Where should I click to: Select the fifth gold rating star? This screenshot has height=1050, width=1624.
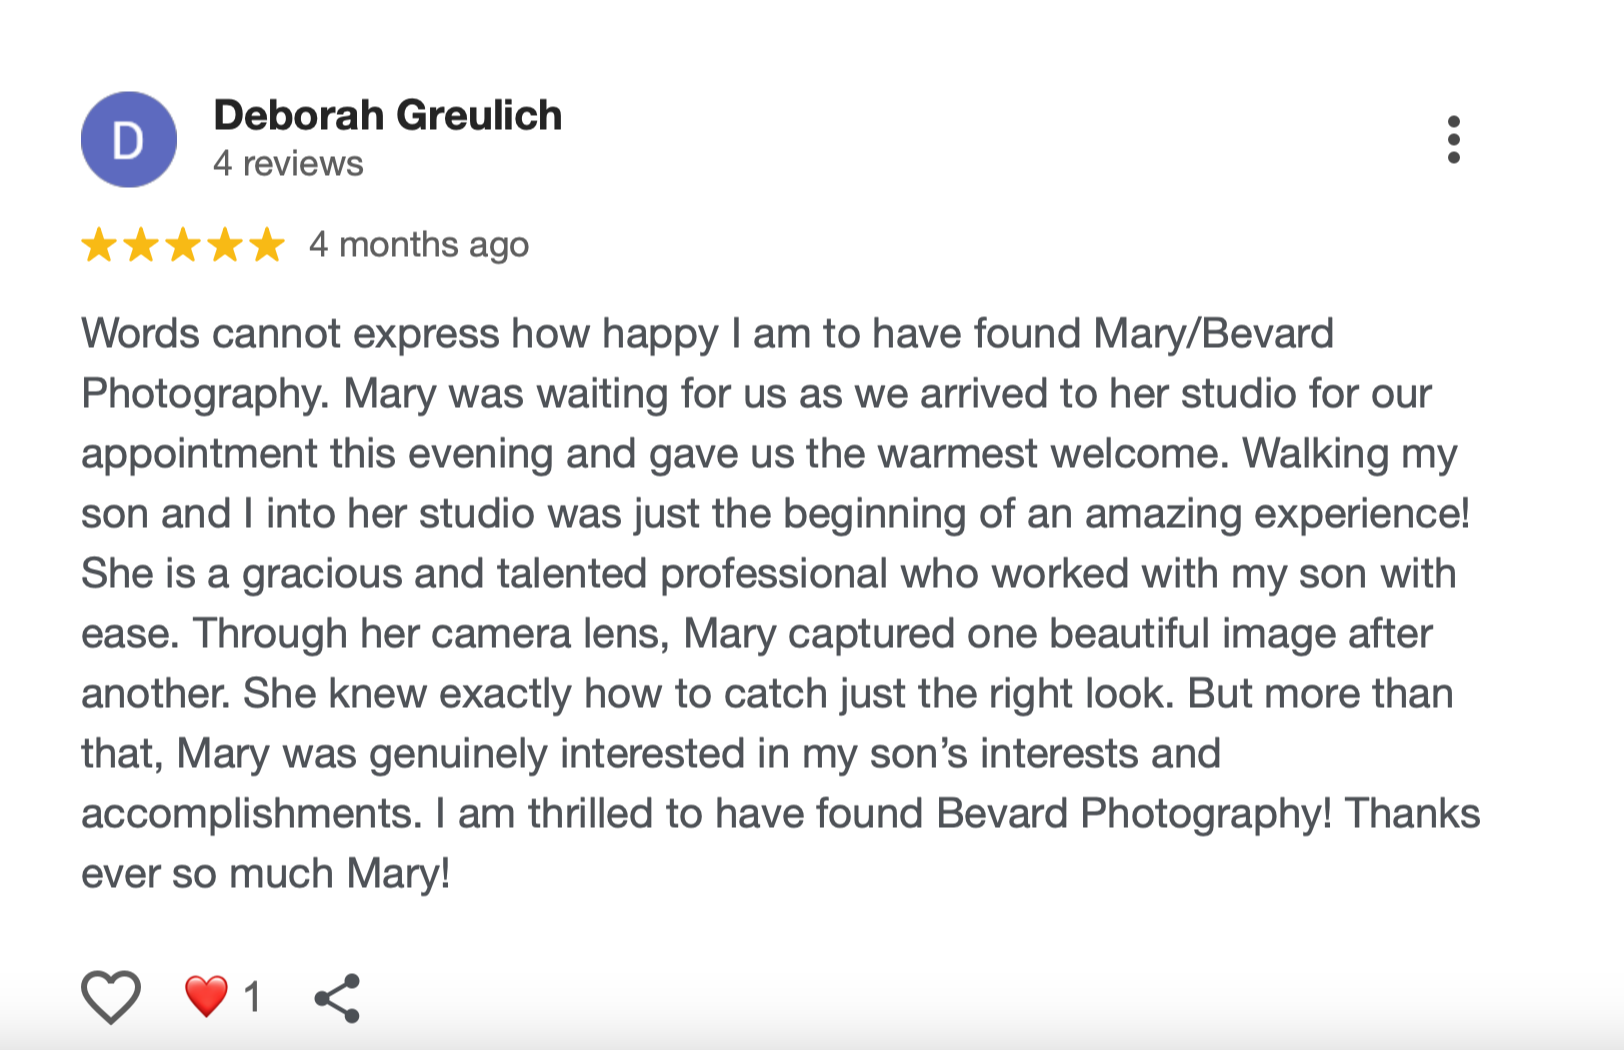coord(267,245)
